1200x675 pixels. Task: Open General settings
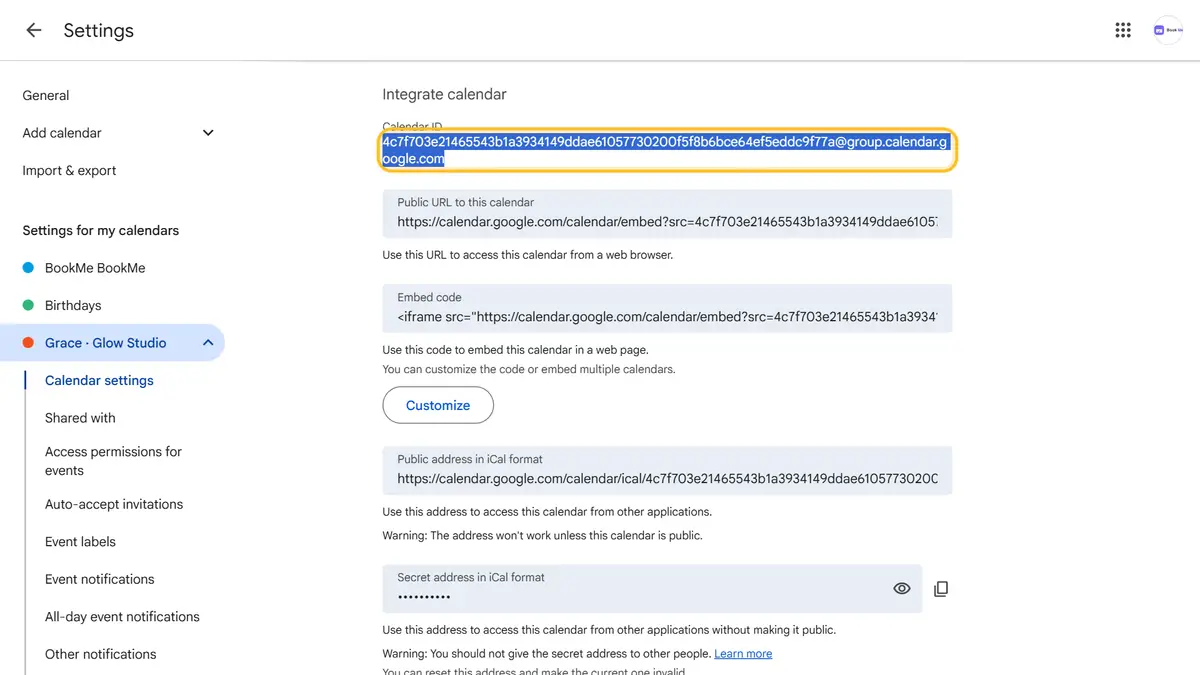point(46,96)
